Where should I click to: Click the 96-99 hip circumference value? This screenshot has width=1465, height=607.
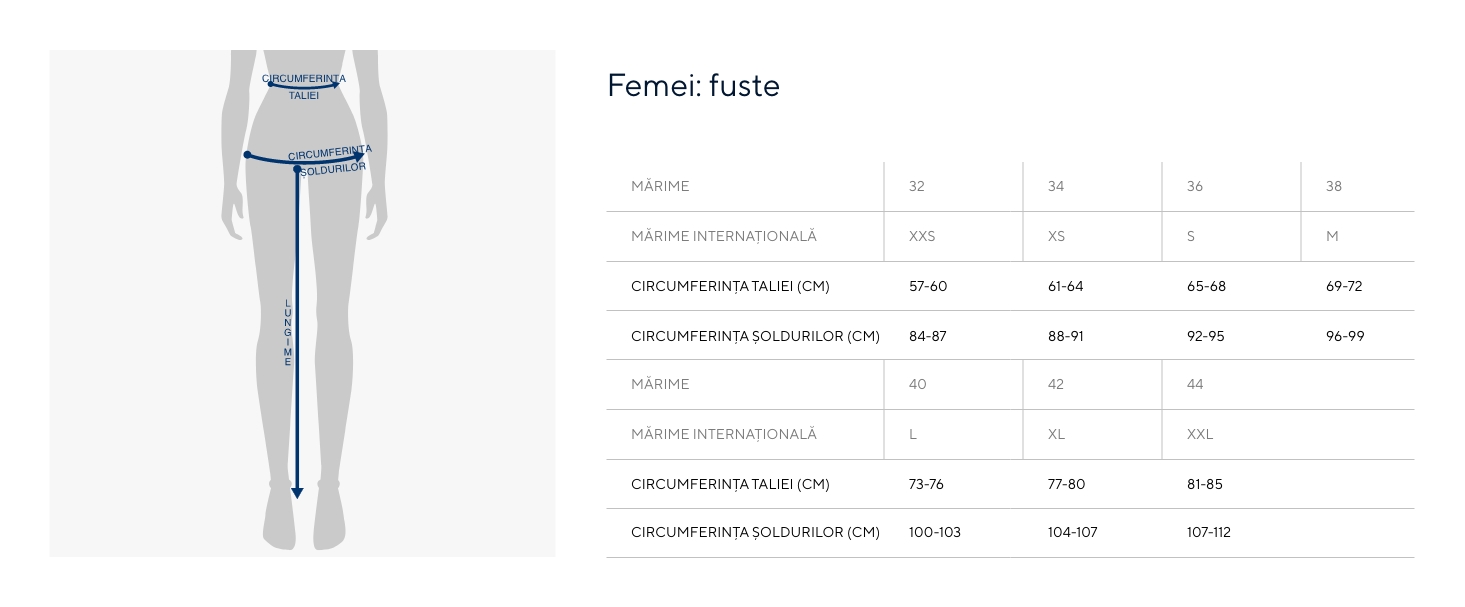[1345, 336]
